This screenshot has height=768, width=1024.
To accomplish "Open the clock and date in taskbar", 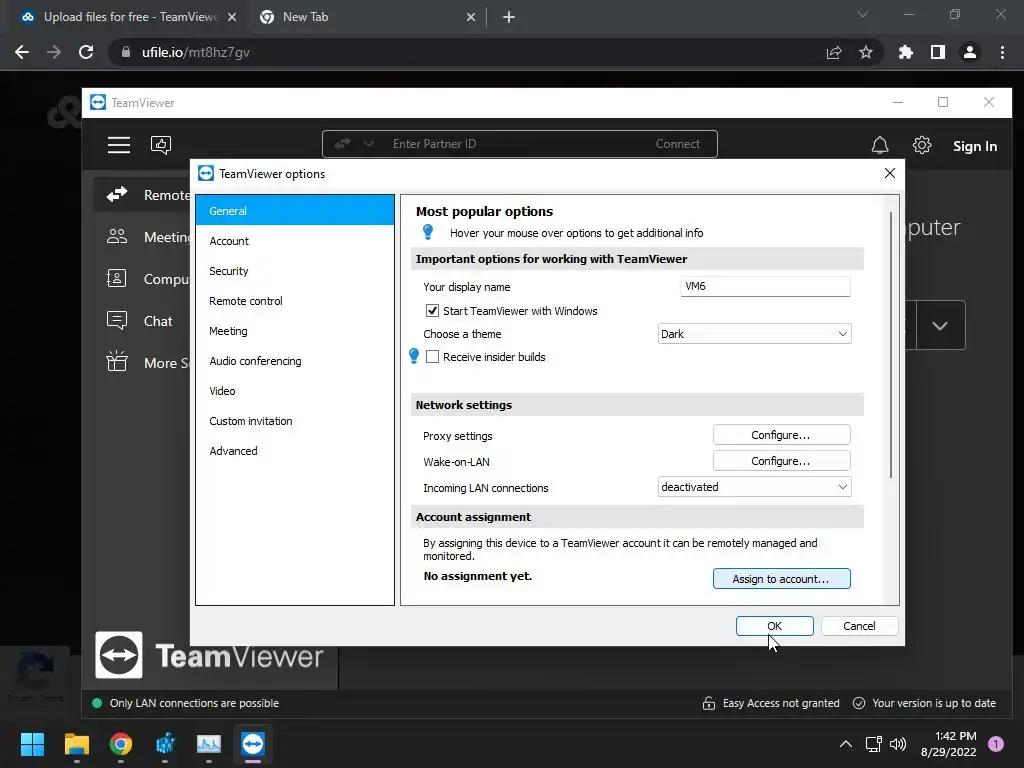I will pyautogui.click(x=948, y=744).
